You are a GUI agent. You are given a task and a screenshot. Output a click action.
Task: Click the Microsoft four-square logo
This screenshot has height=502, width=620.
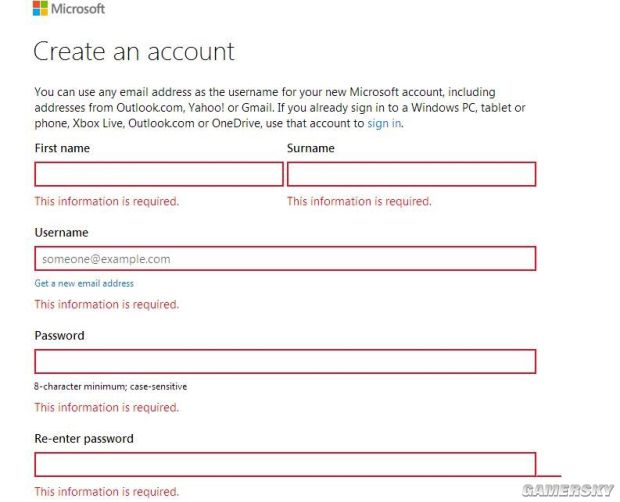(x=40, y=10)
